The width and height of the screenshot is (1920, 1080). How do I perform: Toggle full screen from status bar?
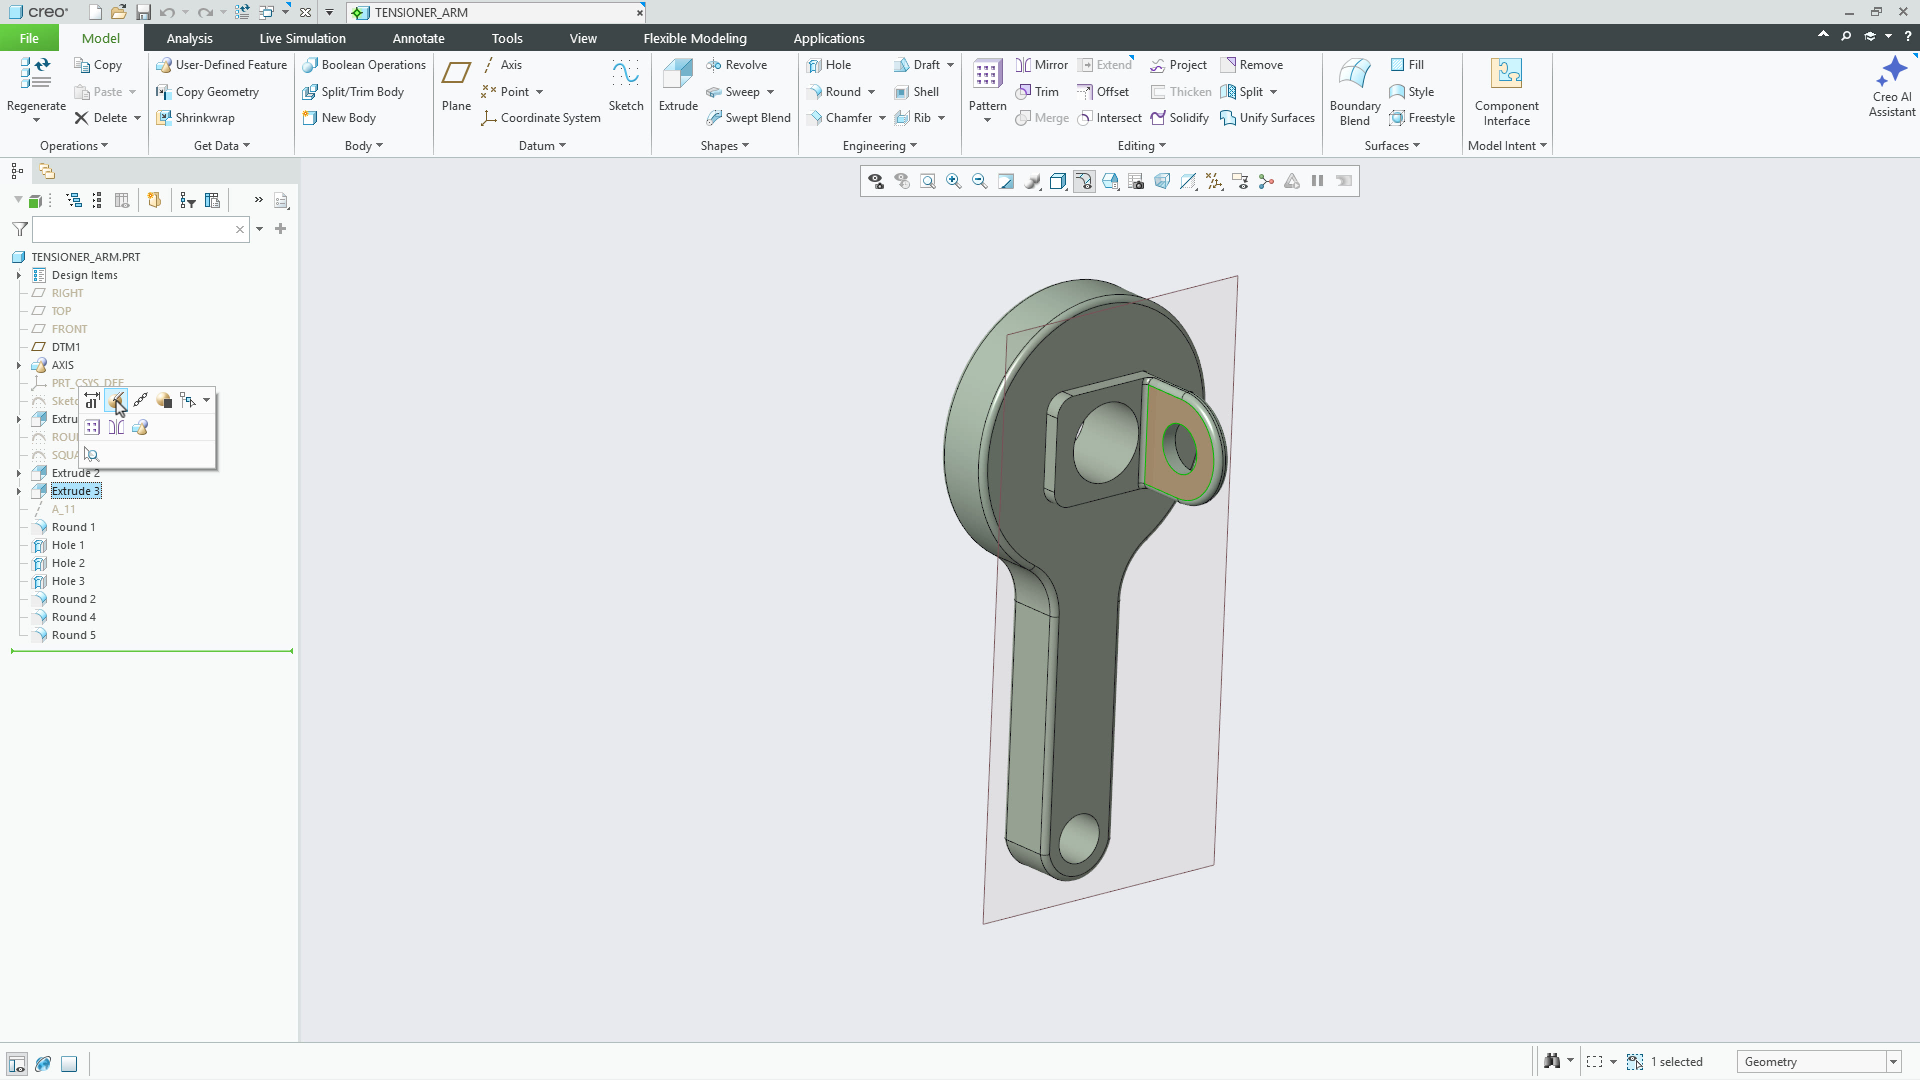point(69,1063)
